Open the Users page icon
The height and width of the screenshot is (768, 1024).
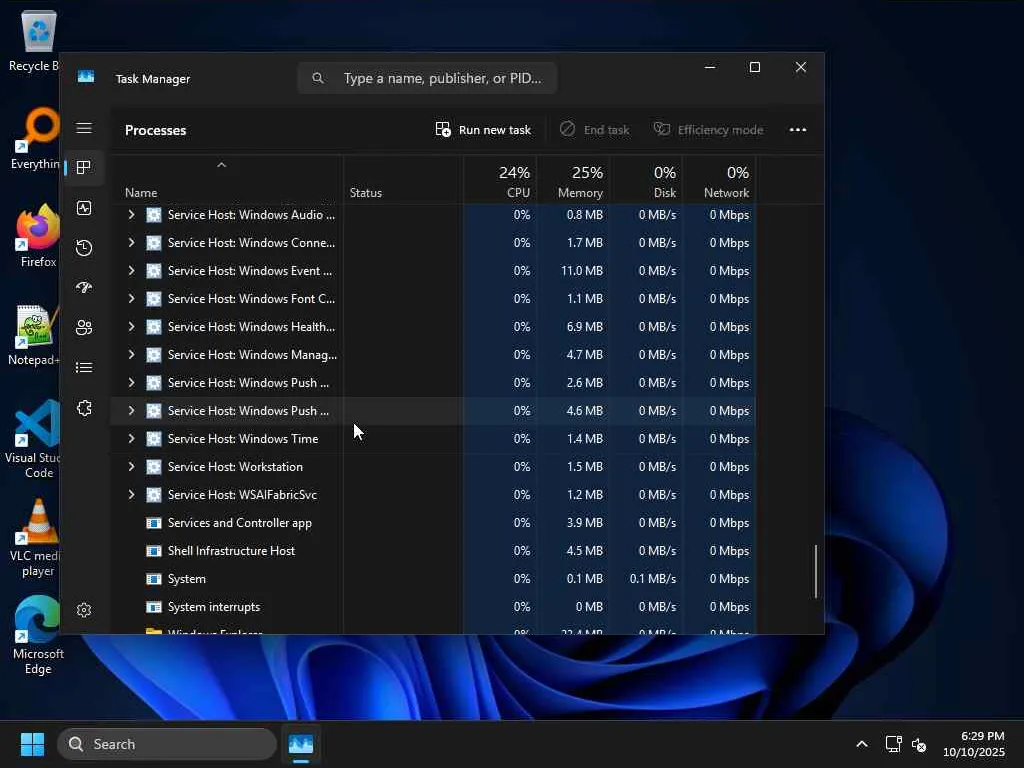tap(84, 328)
